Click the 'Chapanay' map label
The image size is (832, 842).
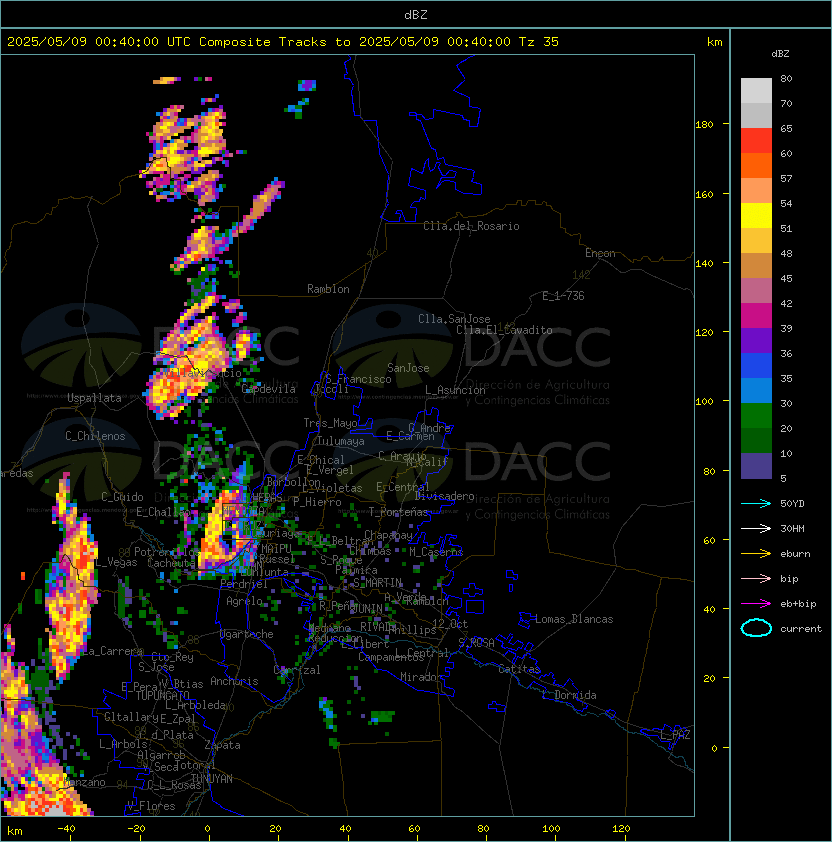point(388,535)
